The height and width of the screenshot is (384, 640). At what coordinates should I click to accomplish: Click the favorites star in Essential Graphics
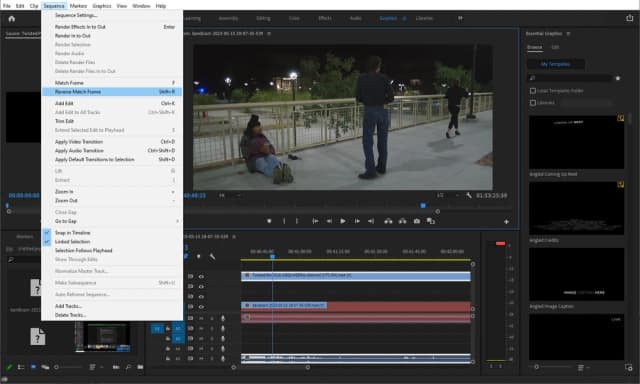point(618,78)
